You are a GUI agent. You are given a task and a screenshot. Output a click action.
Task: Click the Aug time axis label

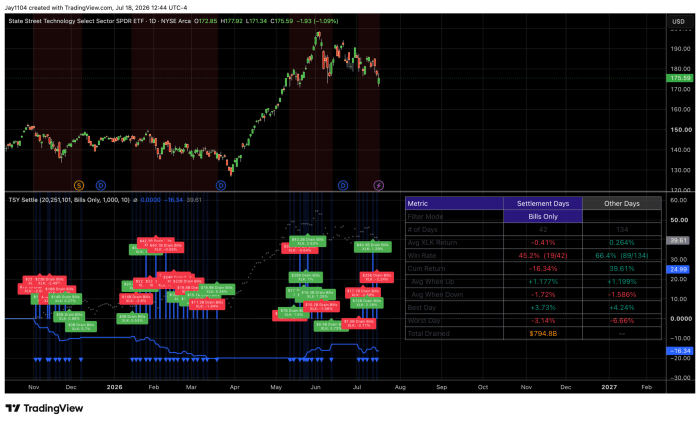[x=400, y=387]
